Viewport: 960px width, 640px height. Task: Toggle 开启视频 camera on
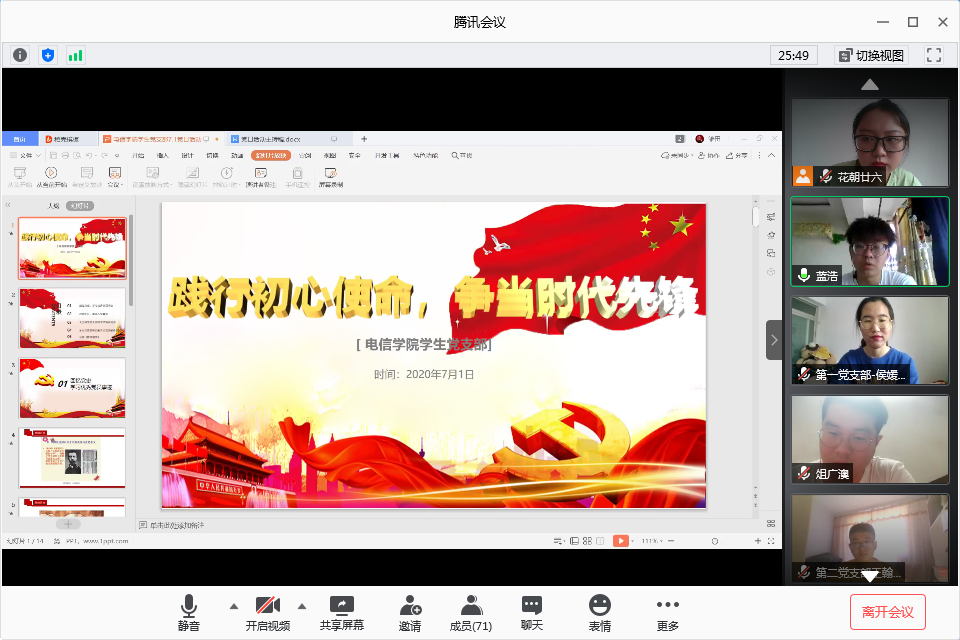[267, 612]
